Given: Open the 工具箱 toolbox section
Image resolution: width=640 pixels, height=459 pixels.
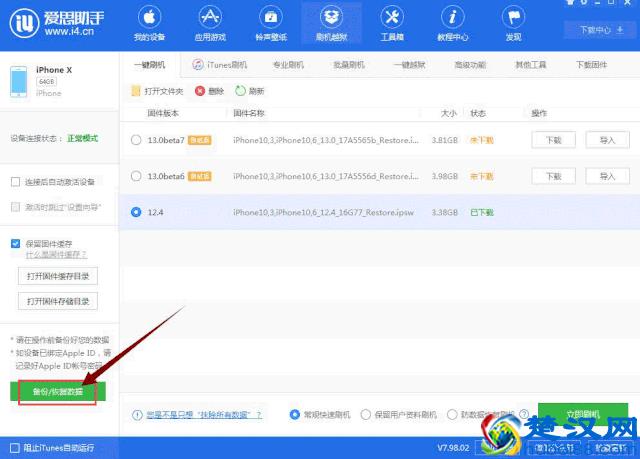Looking at the screenshot, I should (x=392, y=25).
